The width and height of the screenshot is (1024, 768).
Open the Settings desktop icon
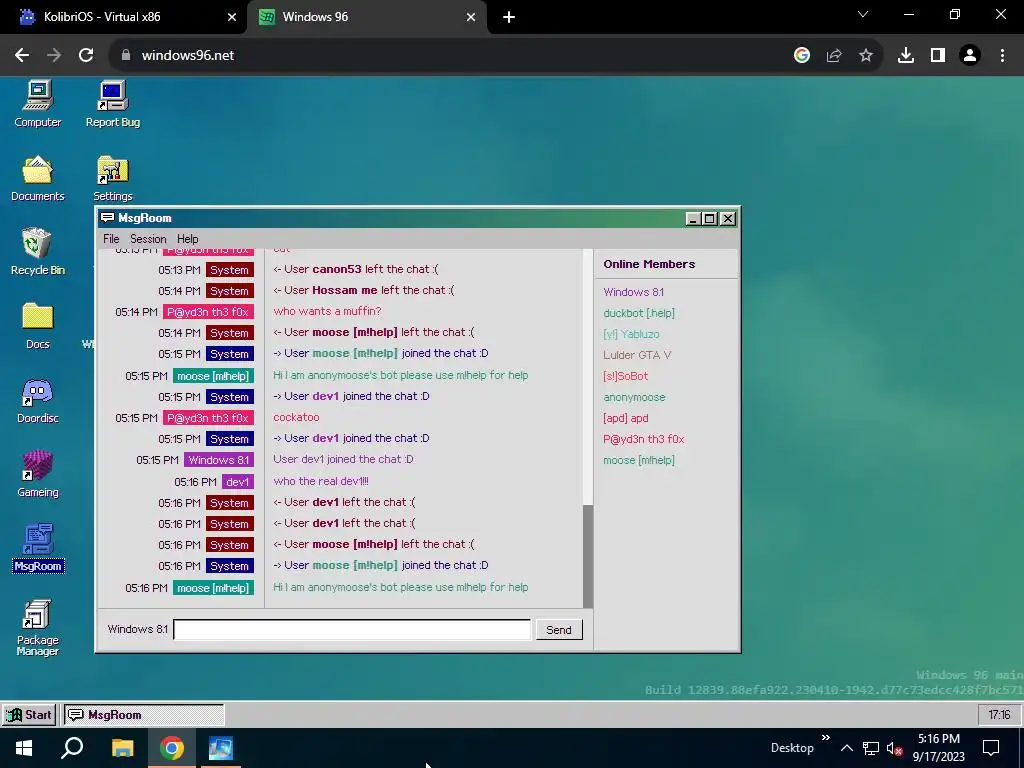click(112, 178)
